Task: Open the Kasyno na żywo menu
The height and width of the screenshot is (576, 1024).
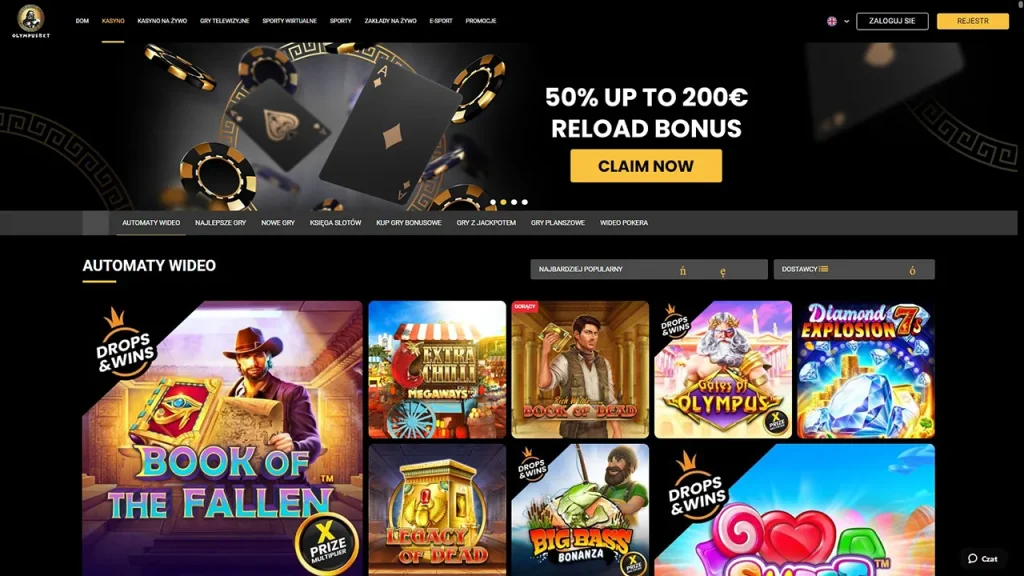Action: (162, 21)
